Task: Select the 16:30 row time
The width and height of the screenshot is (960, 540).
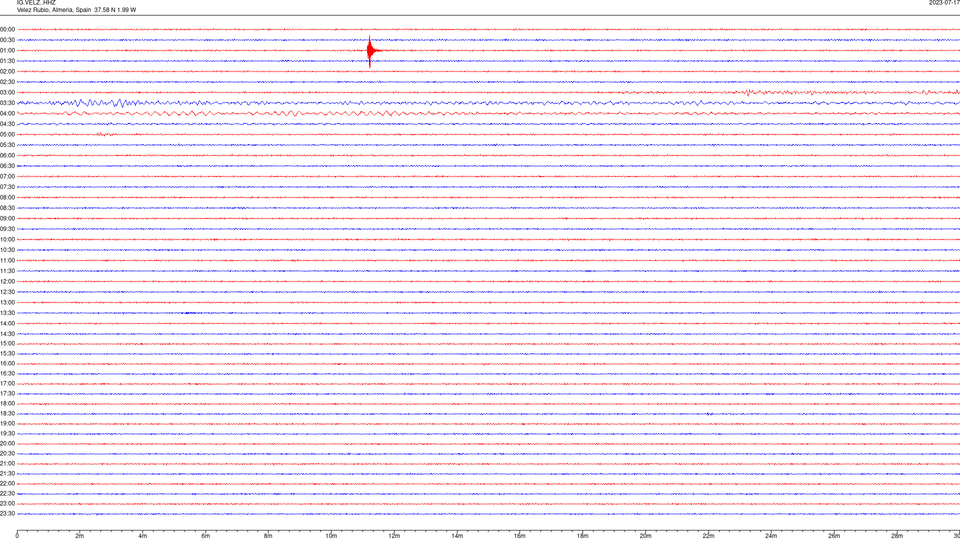Action: (x=7, y=373)
